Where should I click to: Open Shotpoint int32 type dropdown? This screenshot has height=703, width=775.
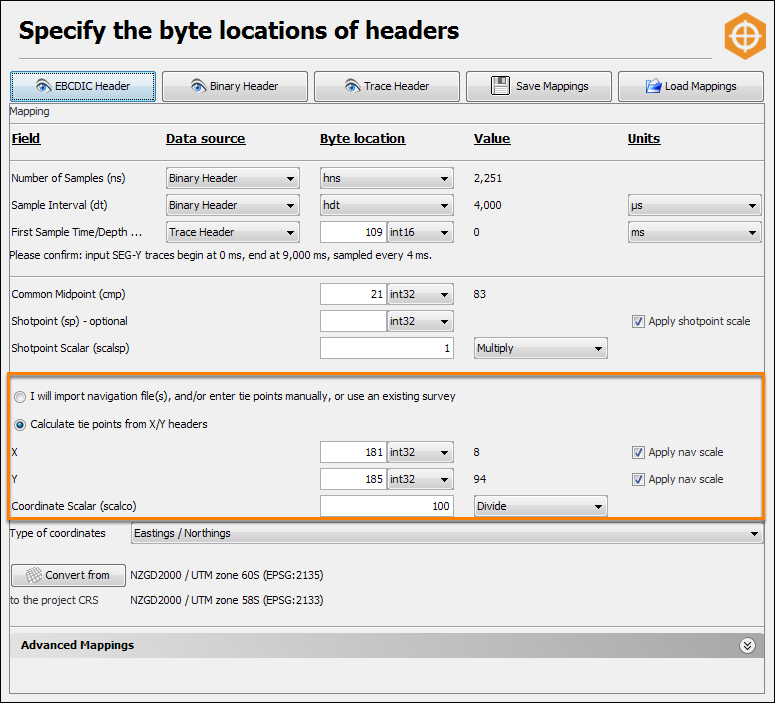click(420, 321)
